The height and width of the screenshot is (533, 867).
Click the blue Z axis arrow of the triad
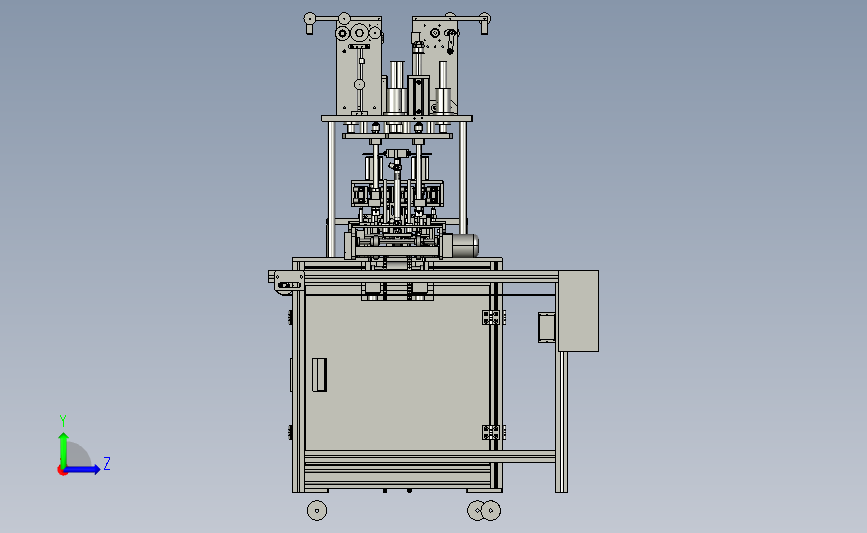coord(83,470)
